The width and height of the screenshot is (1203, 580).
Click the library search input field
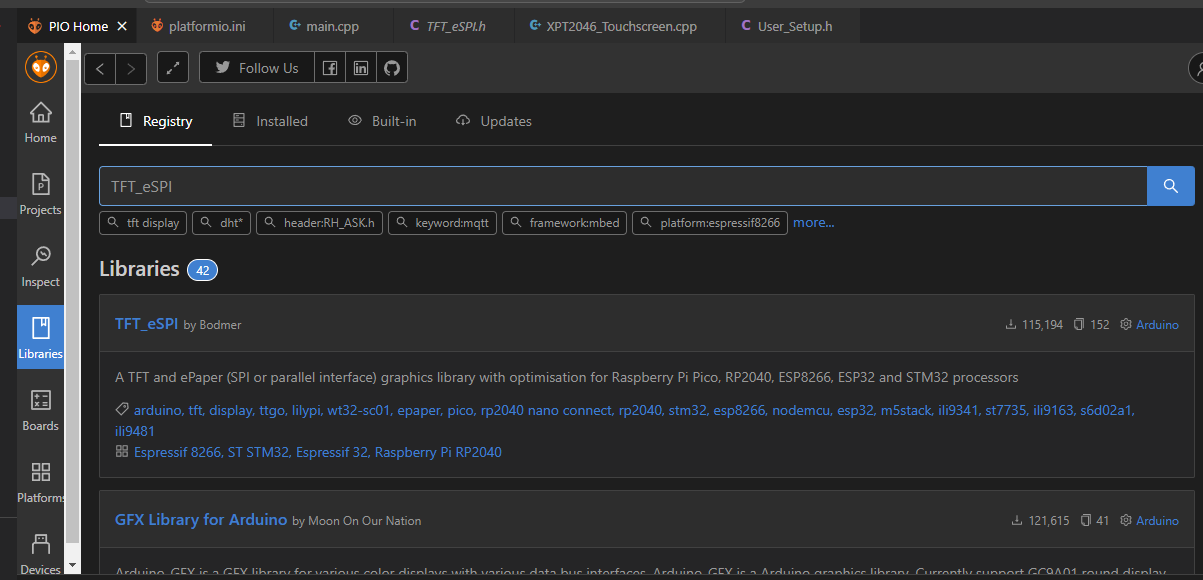[623, 186]
